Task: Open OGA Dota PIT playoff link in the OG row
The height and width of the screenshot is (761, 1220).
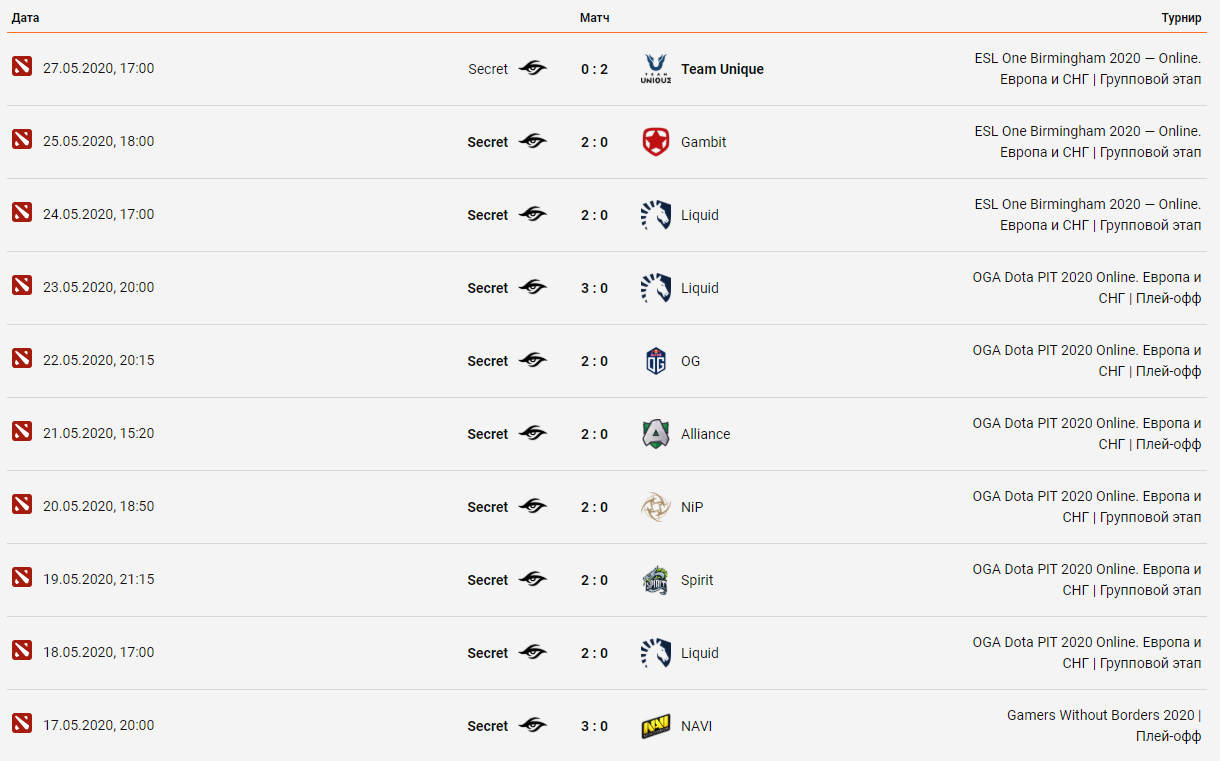Action: point(1087,361)
